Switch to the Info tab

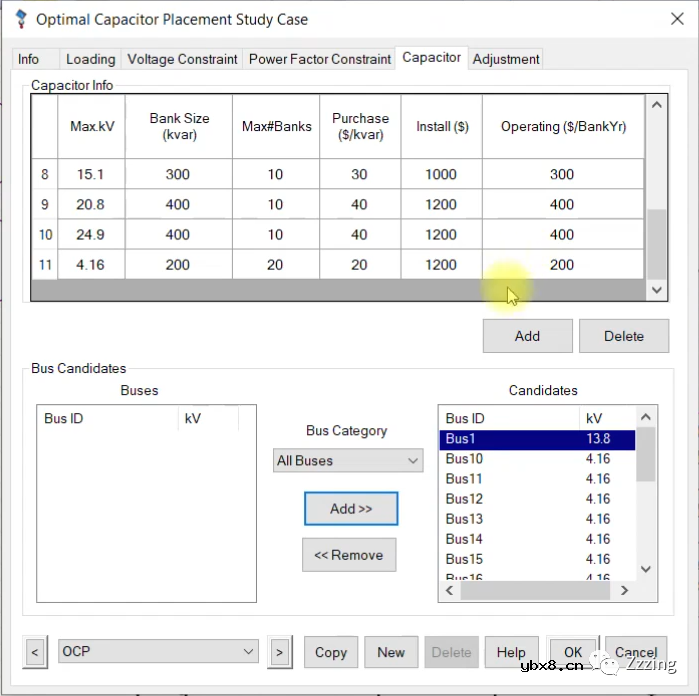click(x=29, y=59)
